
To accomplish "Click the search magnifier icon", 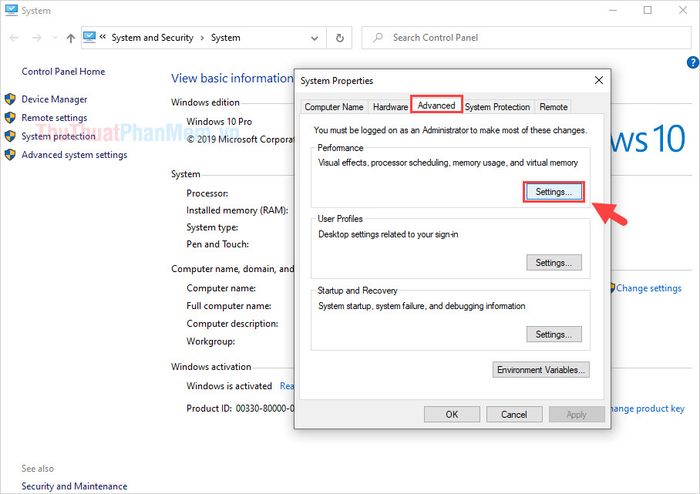I will pyautogui.click(x=378, y=37).
